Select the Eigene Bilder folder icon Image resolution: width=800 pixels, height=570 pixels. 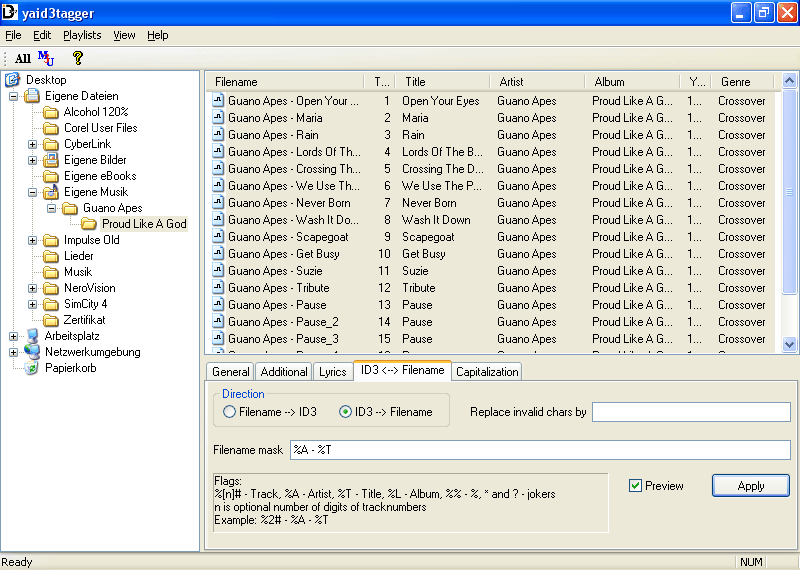[x=51, y=160]
